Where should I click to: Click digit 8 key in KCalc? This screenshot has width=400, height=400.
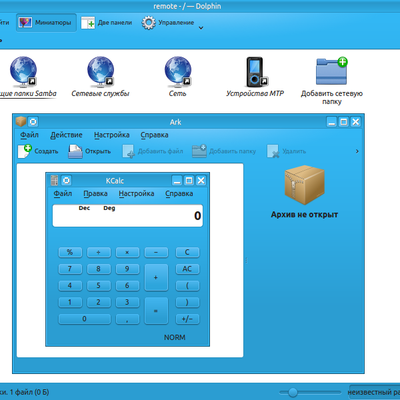(99, 269)
